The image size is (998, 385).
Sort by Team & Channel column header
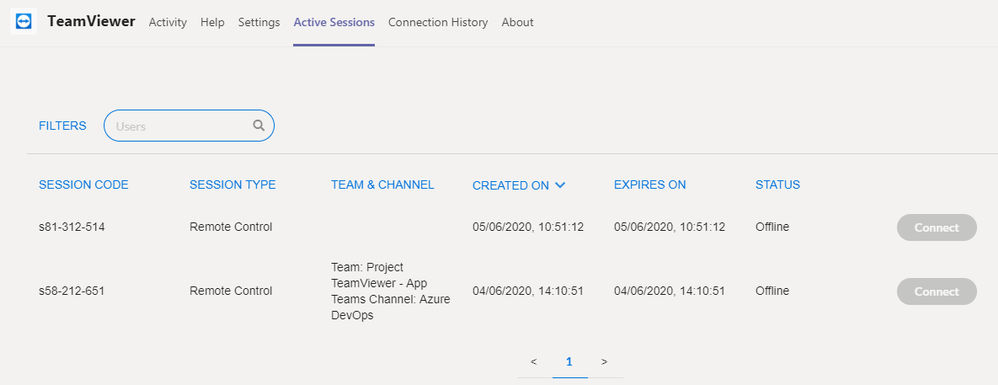tap(383, 185)
